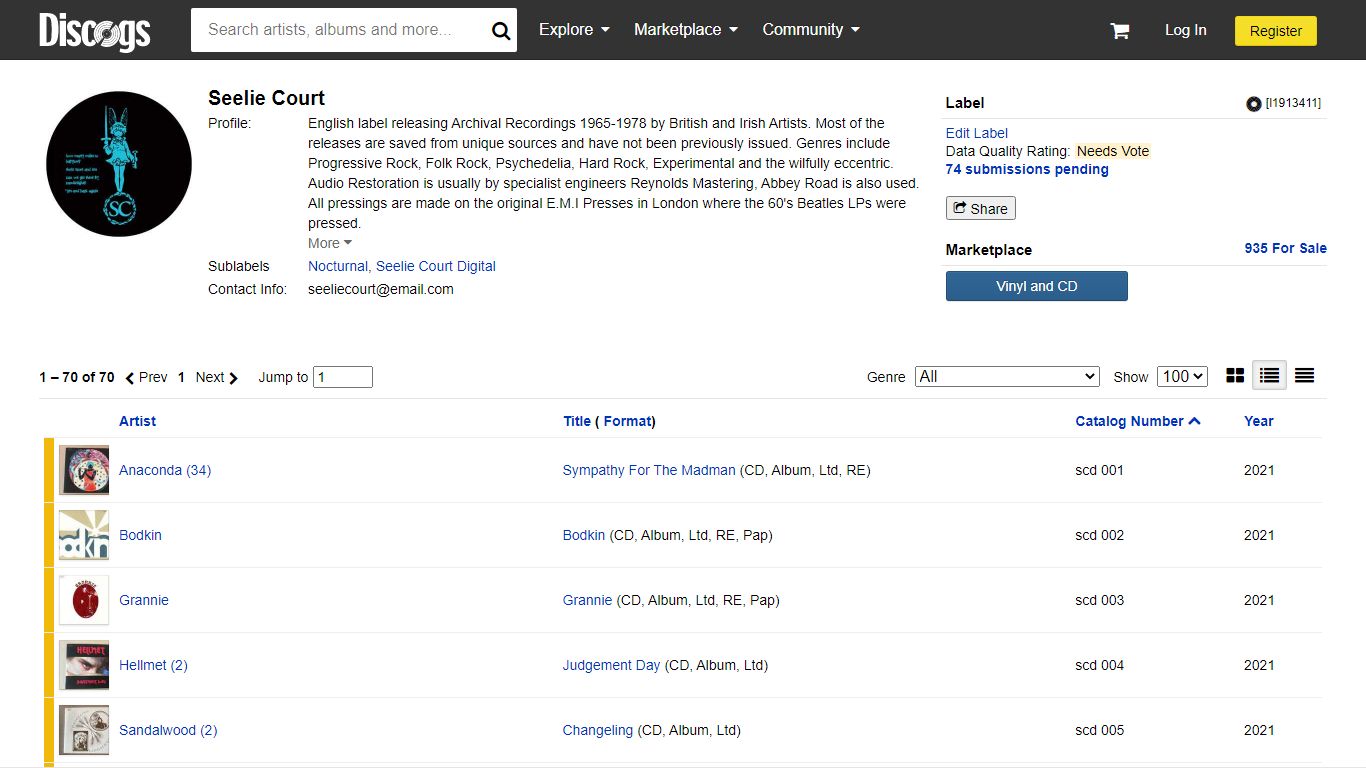Open the Grannie album cover thumbnail
Screen dimensions: 1366x768
point(84,600)
